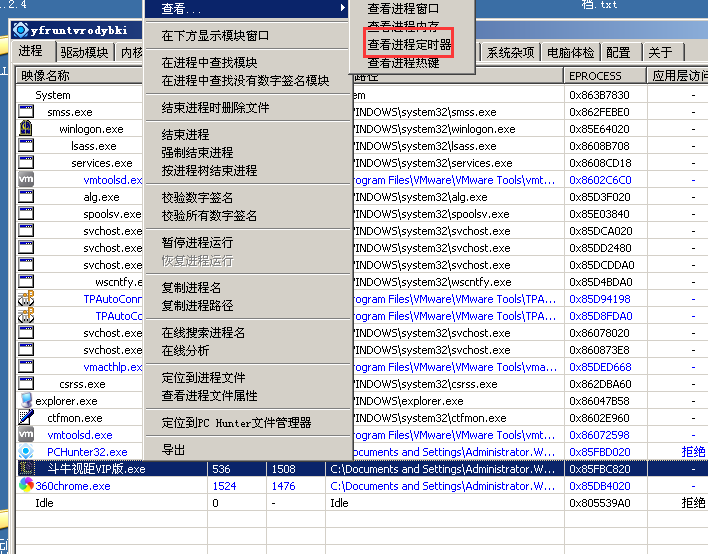The width and height of the screenshot is (708, 554).
Task: Click the alg.exe window icon
Action: click(26, 197)
